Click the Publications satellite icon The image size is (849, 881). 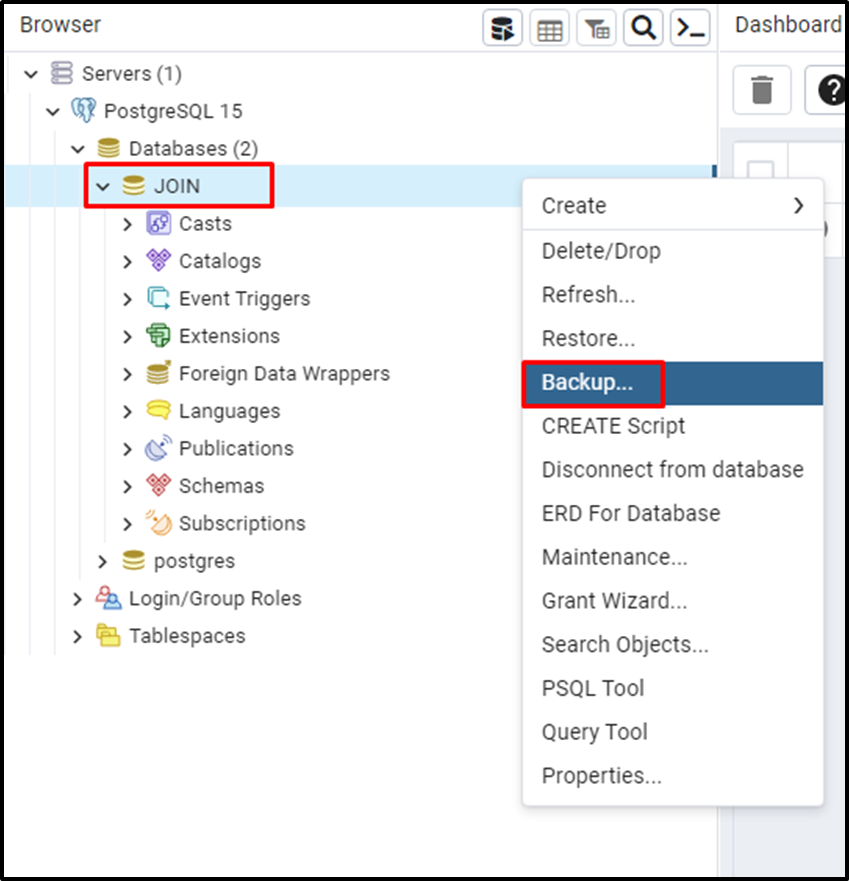coord(156,448)
